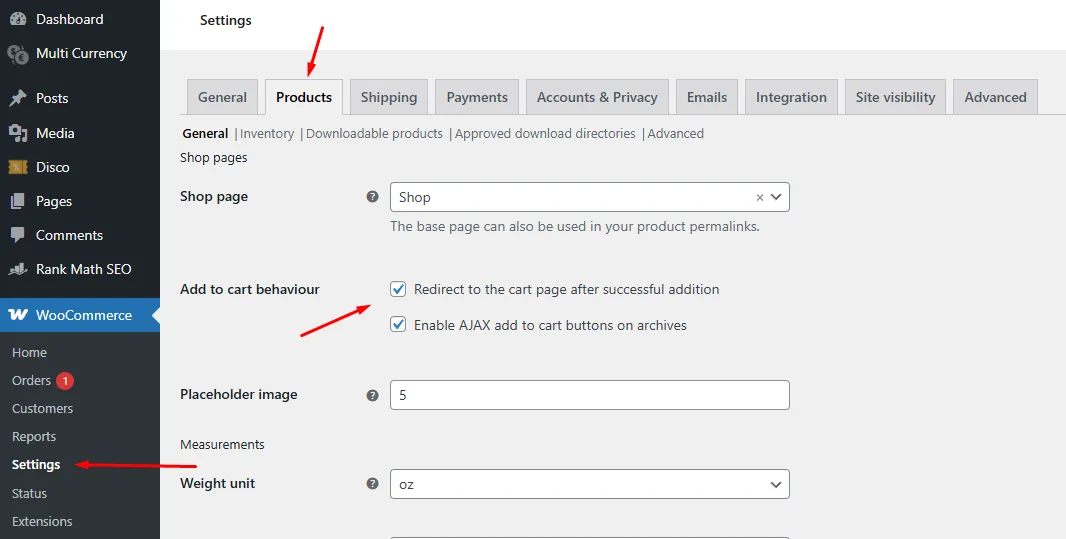
Task: Clear the Shop page selection with the x
Action: [x=759, y=198]
